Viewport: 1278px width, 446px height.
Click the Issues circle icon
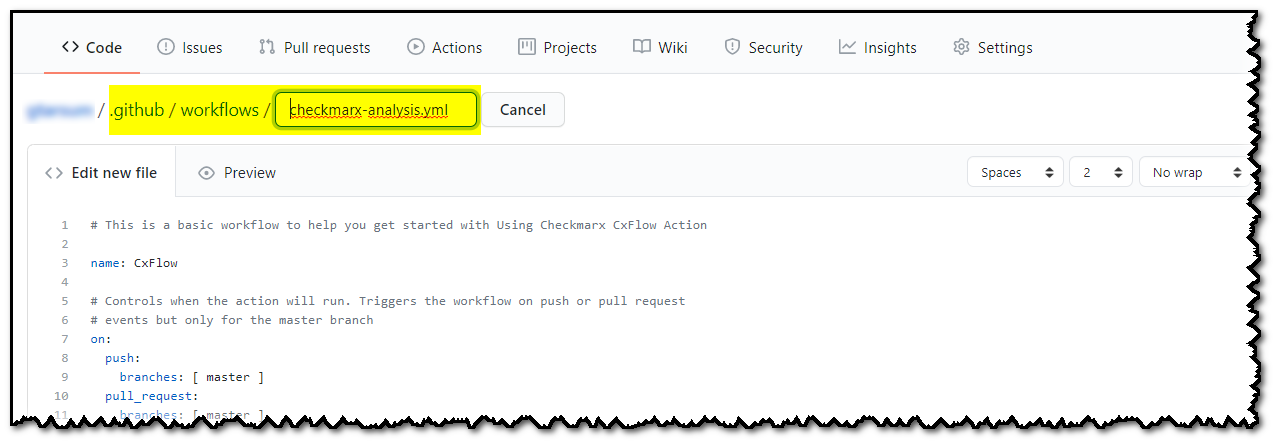[166, 47]
